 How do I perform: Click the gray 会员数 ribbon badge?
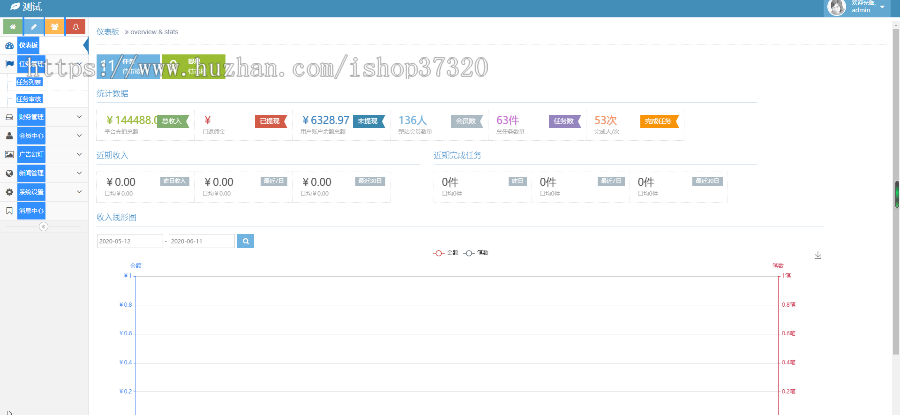coord(467,121)
